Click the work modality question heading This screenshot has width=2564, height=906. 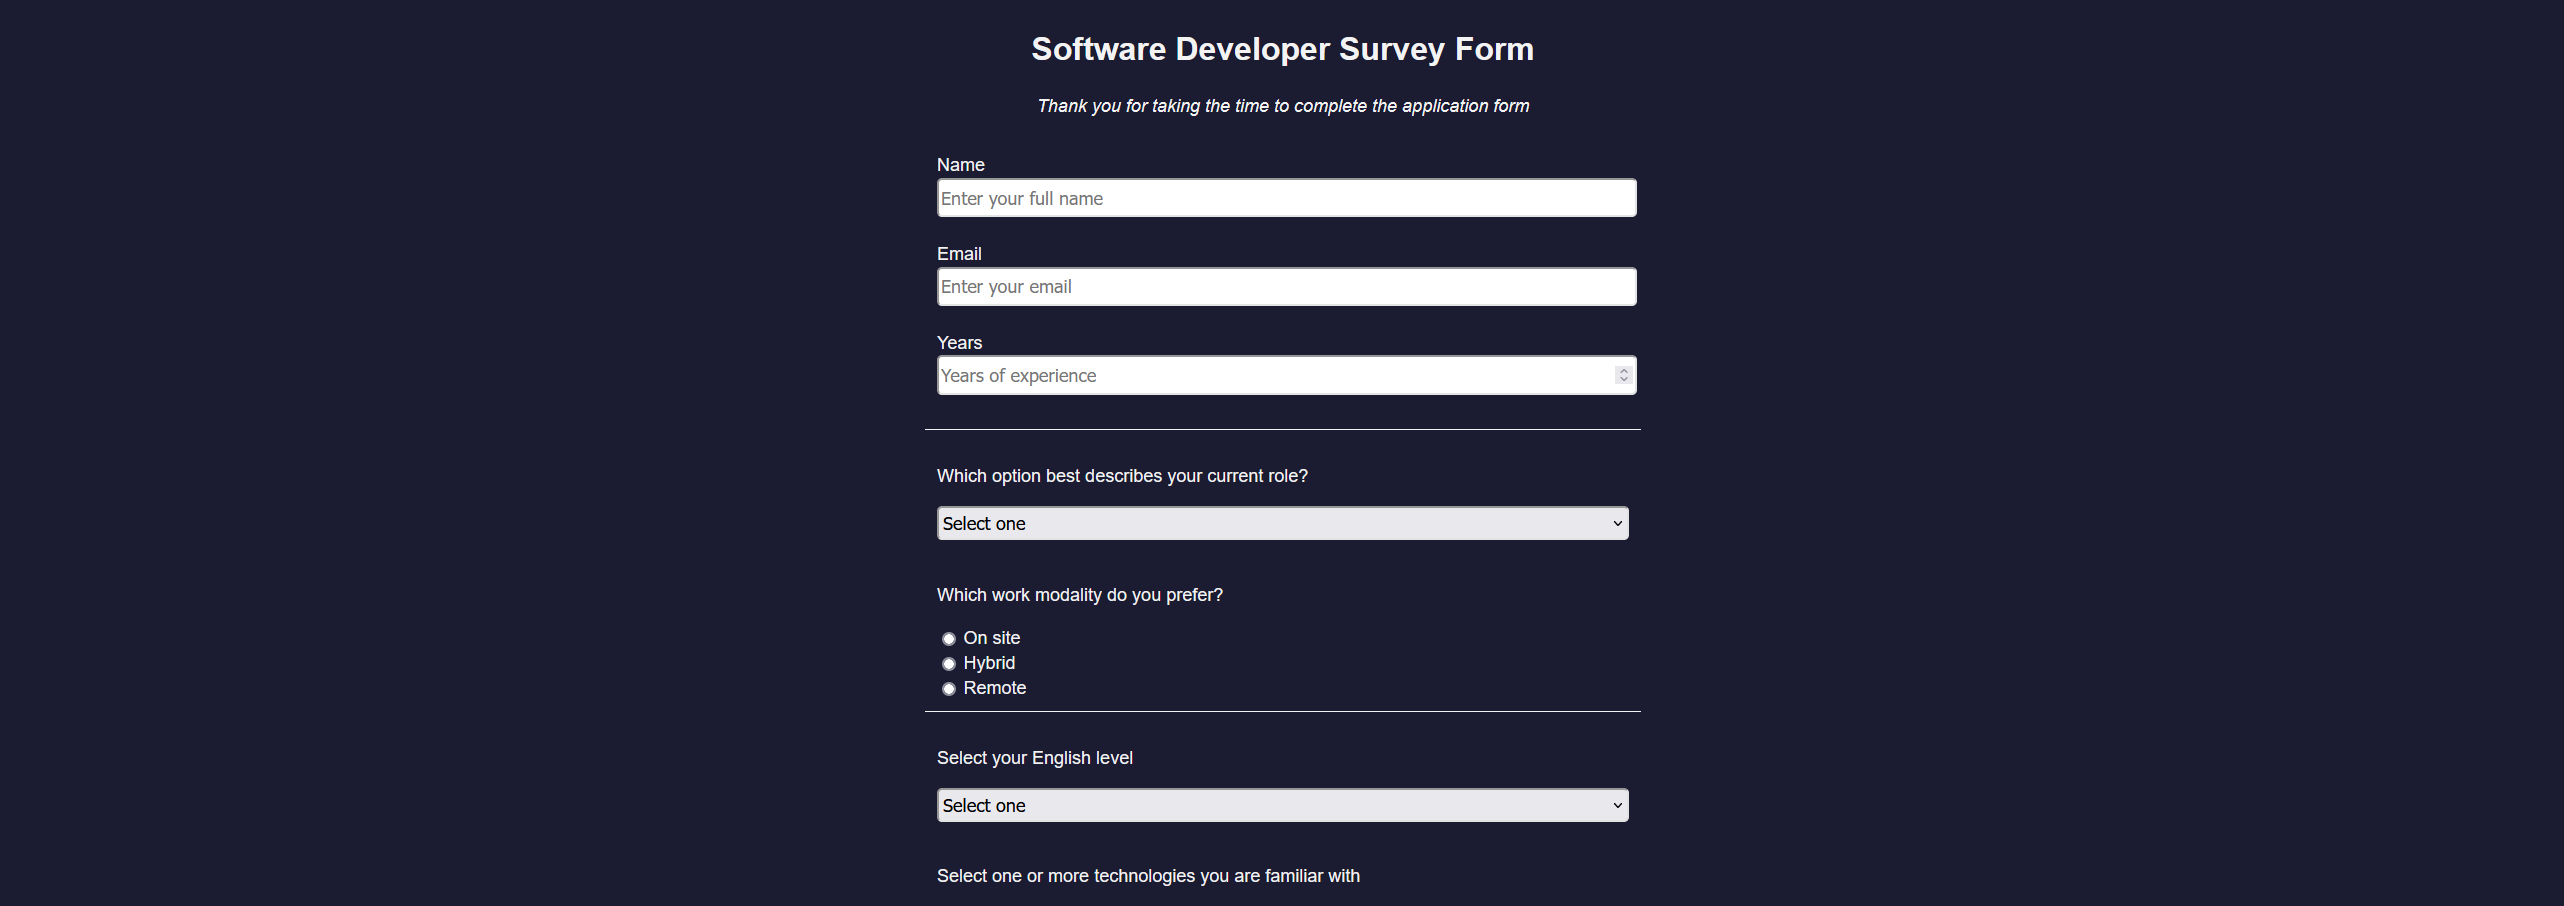(1079, 594)
